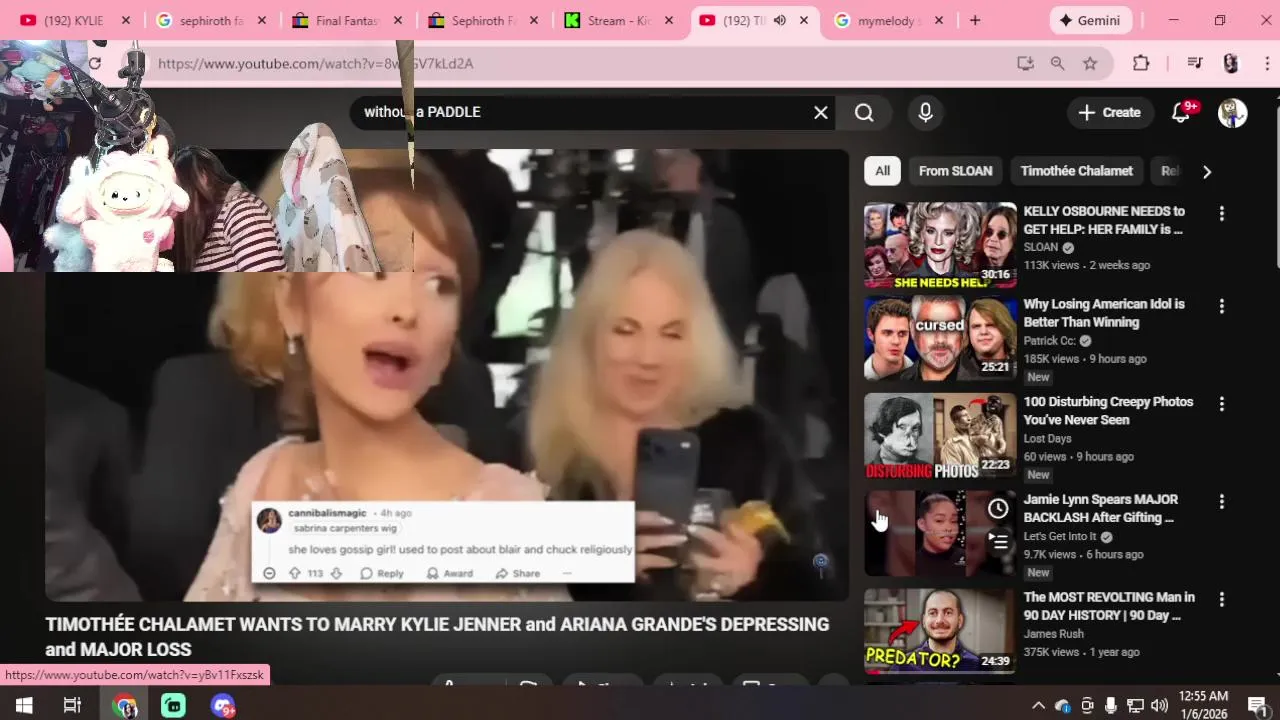Select the Timothée Chalamet chip
Viewport: 1280px width, 720px height.
point(1076,171)
